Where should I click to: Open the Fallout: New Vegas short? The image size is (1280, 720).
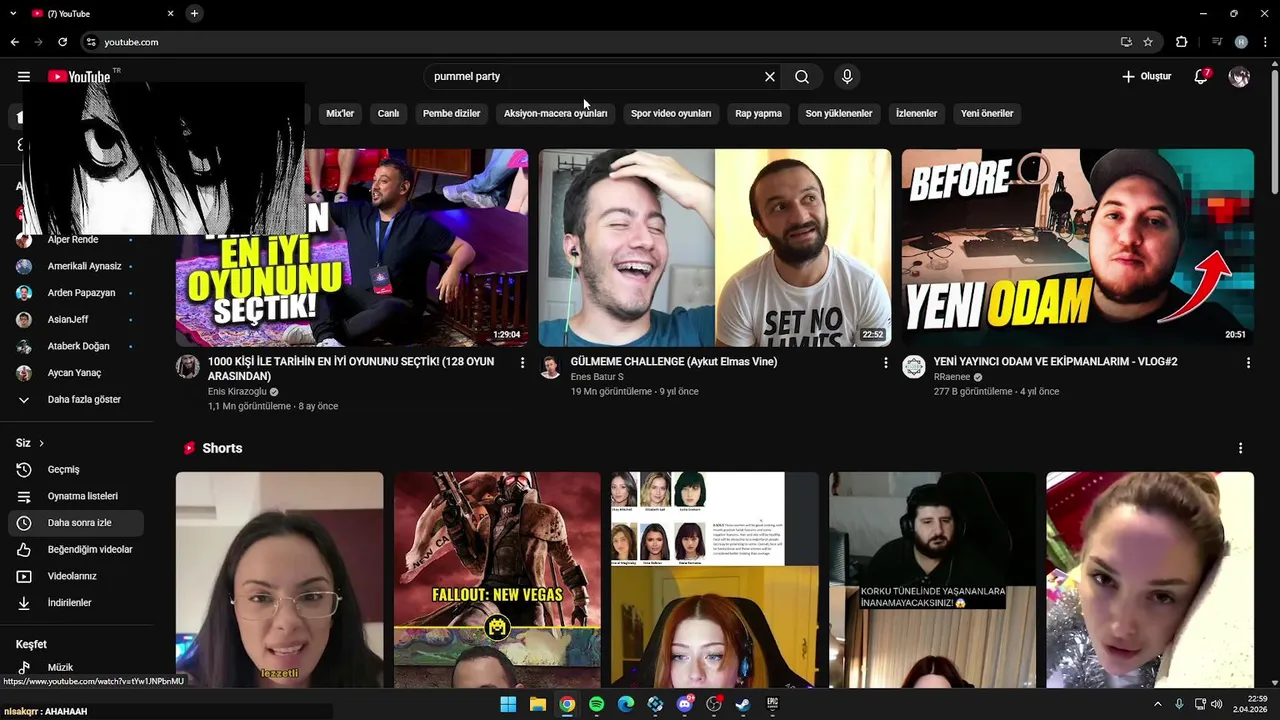click(497, 580)
